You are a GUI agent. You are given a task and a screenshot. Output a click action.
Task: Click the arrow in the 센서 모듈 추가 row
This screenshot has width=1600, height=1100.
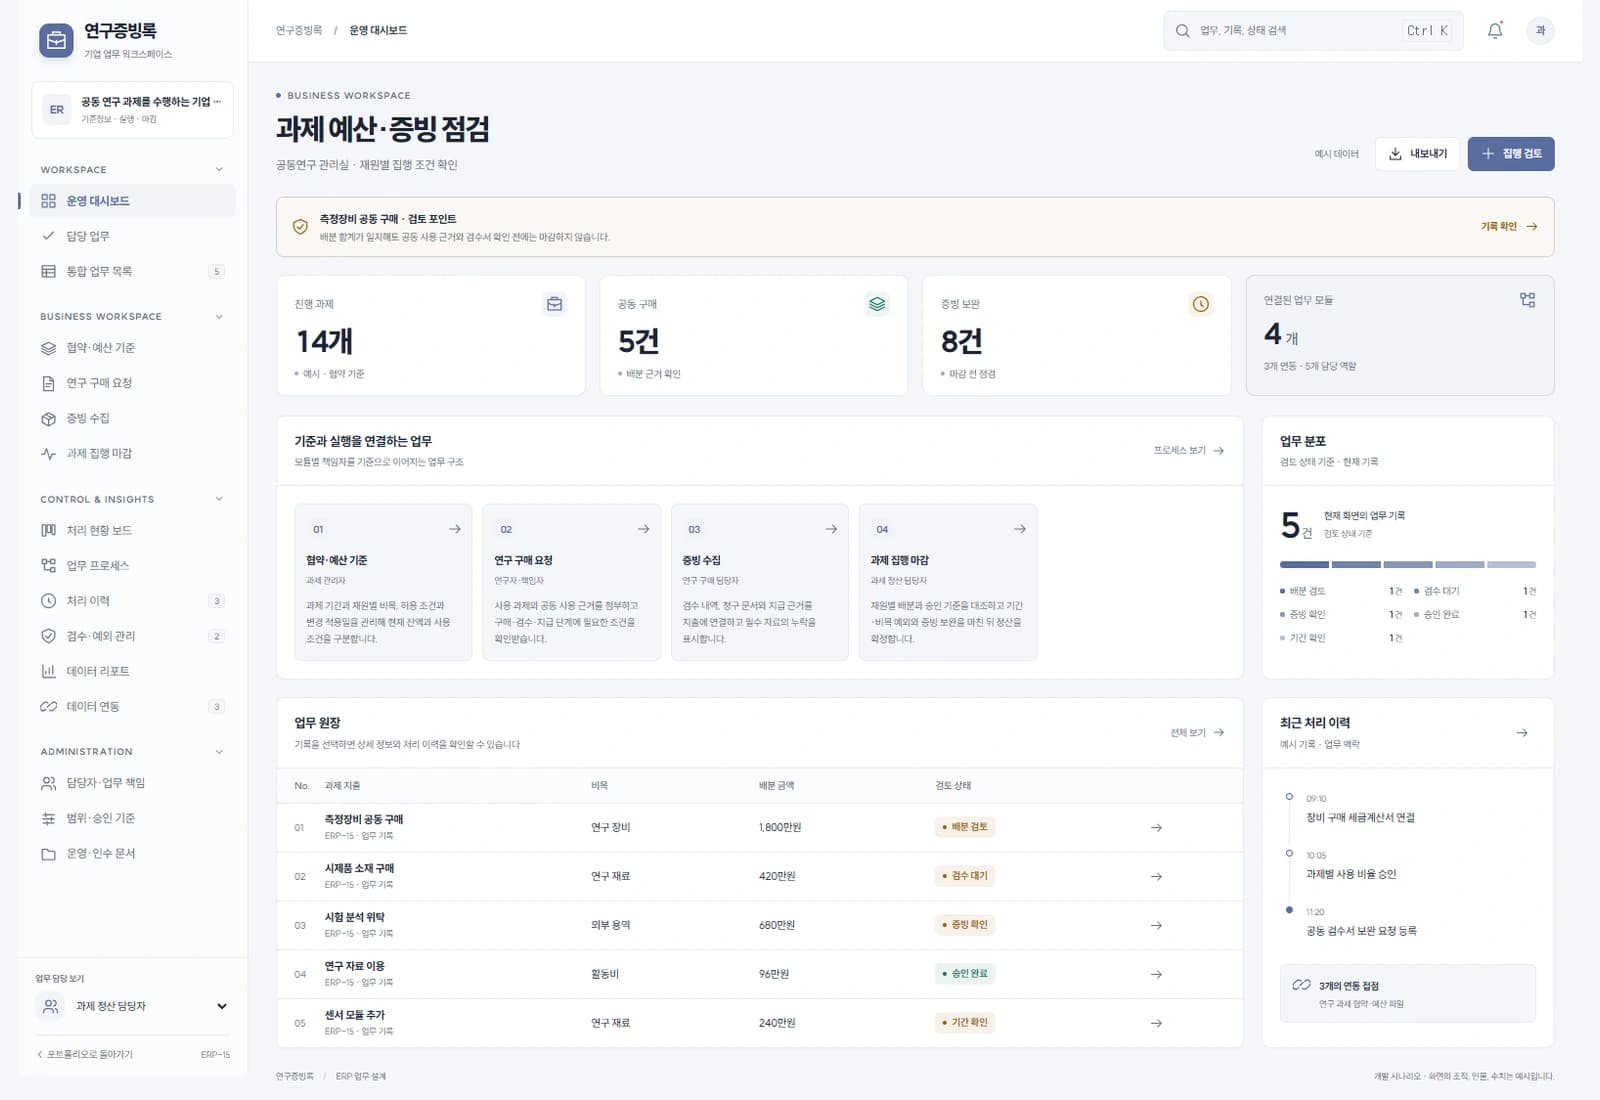click(1156, 1024)
